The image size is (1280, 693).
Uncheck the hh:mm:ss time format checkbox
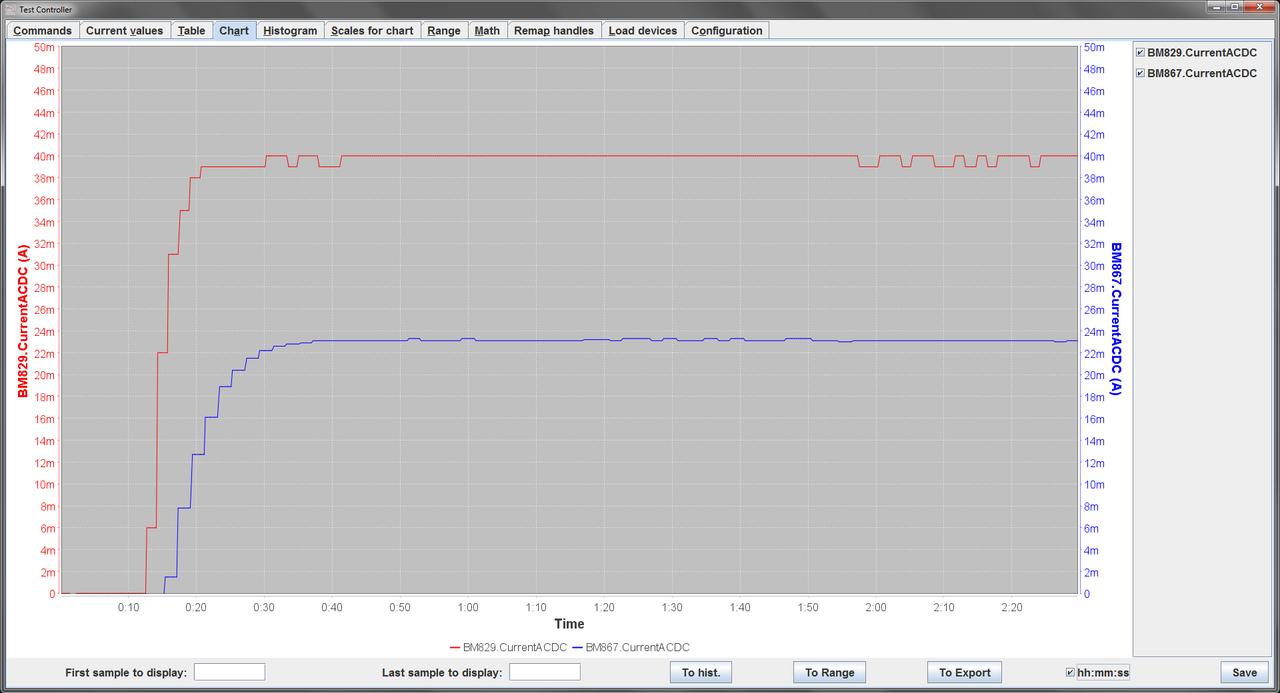(1071, 672)
